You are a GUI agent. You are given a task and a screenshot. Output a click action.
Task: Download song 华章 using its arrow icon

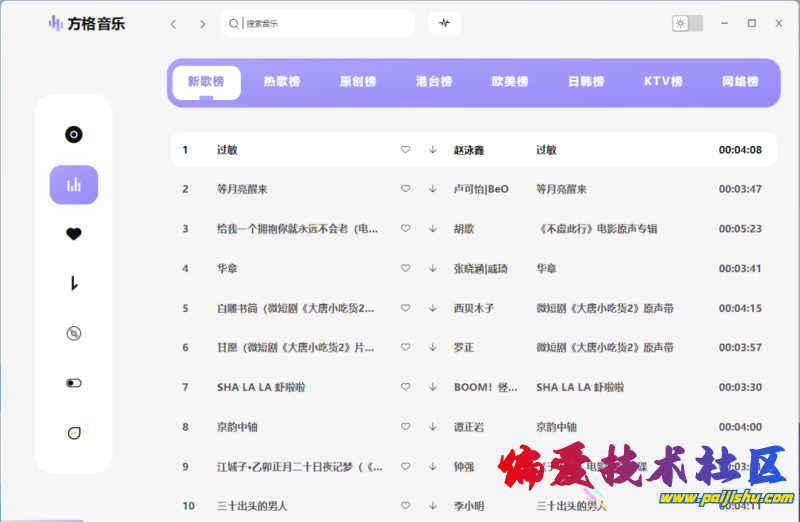coord(432,268)
